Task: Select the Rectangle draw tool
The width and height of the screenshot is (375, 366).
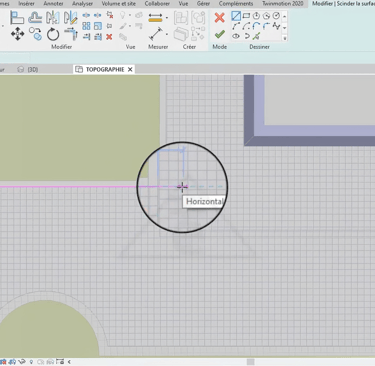Action: (x=246, y=16)
